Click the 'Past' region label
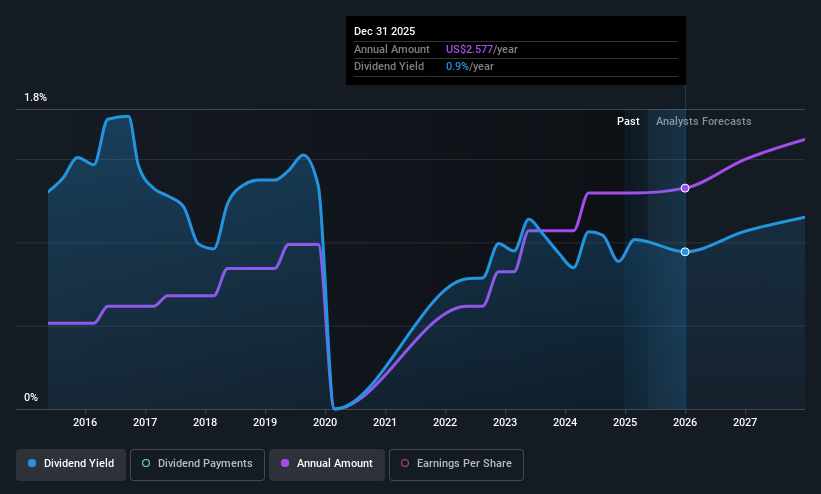821x494 pixels. [x=628, y=122]
